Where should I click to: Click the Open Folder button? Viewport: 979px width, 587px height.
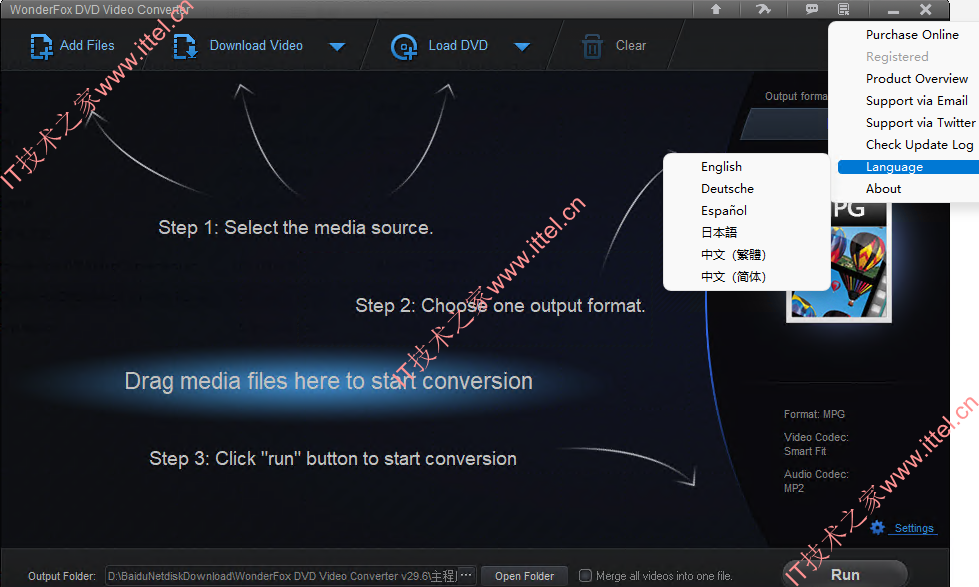tap(524, 576)
